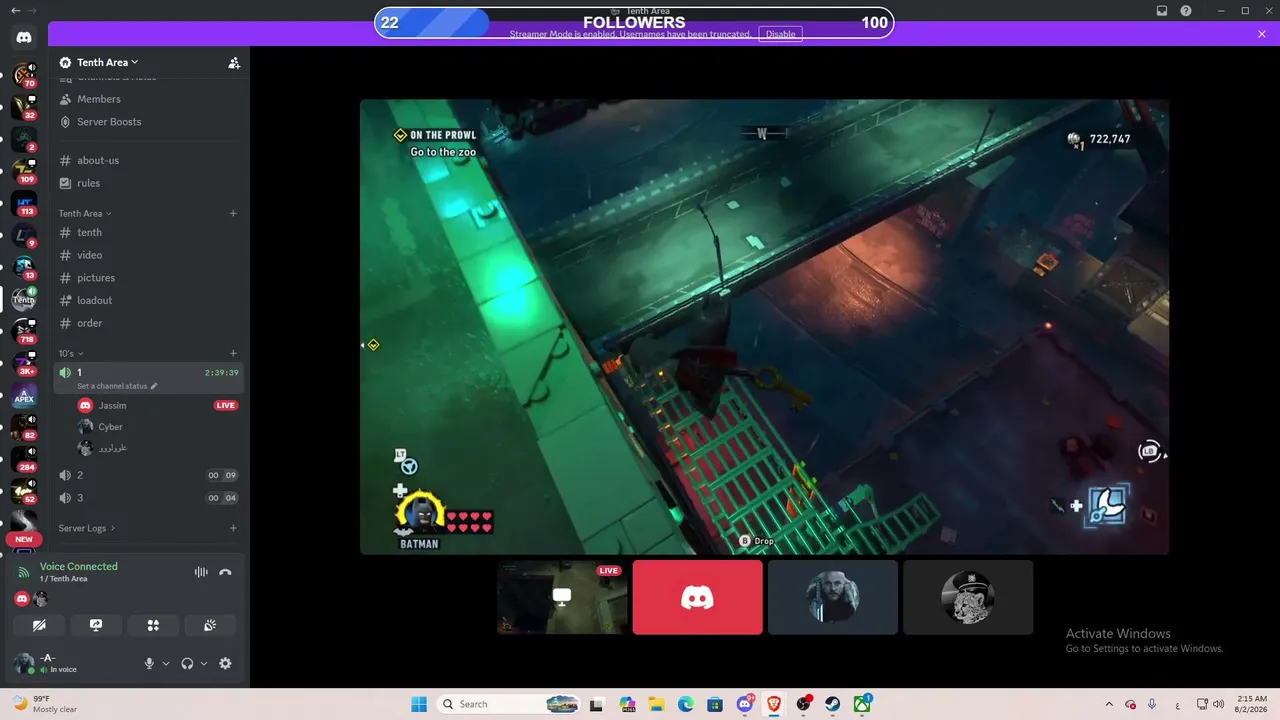Image resolution: width=1280 pixels, height=720 pixels.
Task: Start an activity from voice panel
Action: (153, 625)
